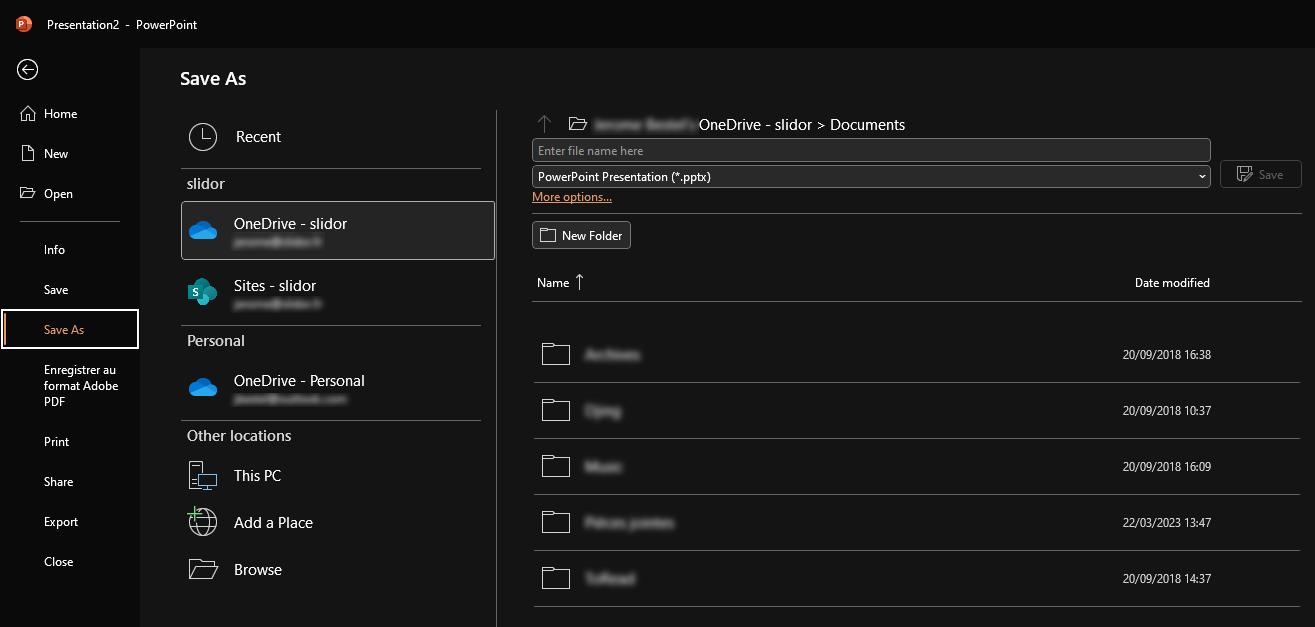The height and width of the screenshot is (627, 1315).
Task: Go up one level with the up arrow
Action: (544, 124)
